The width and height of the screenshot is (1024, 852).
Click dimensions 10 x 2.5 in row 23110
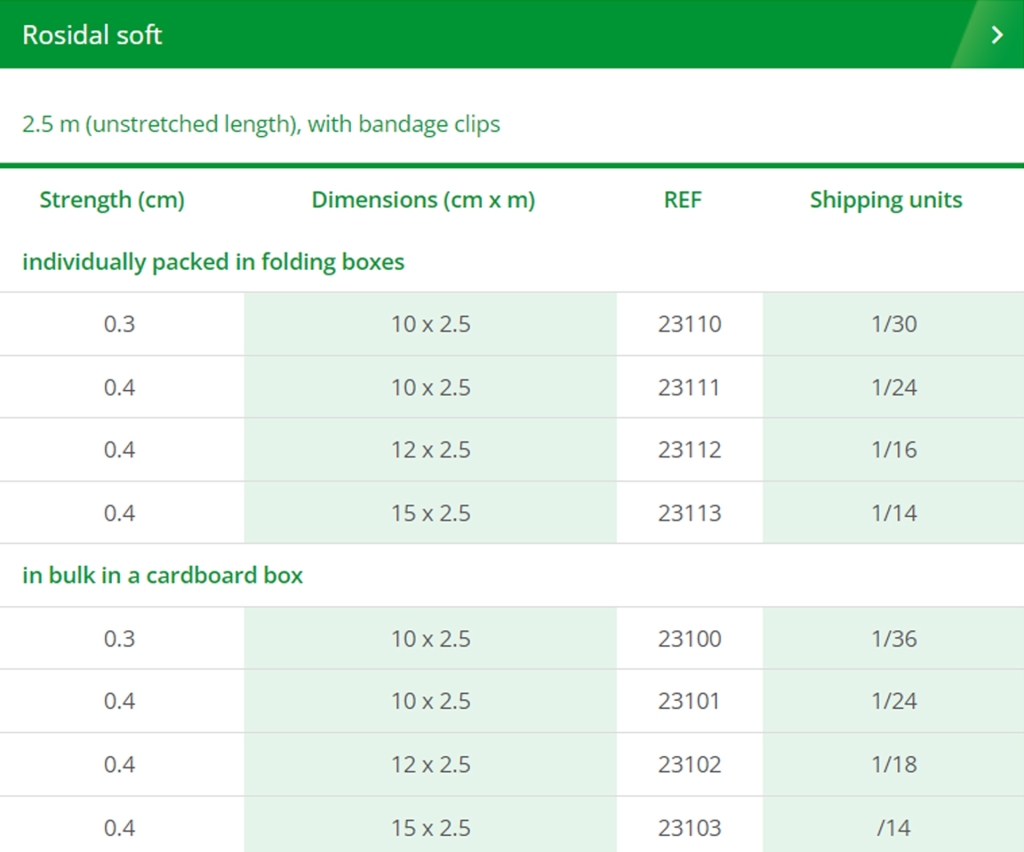pos(431,324)
